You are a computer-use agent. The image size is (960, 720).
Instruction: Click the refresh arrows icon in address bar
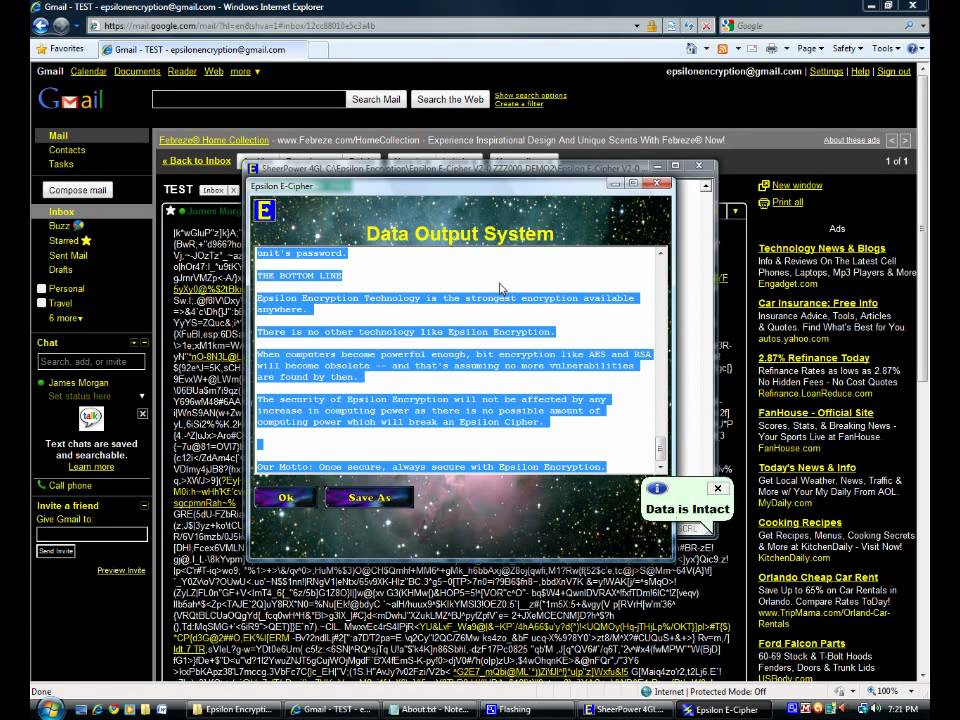pos(689,26)
